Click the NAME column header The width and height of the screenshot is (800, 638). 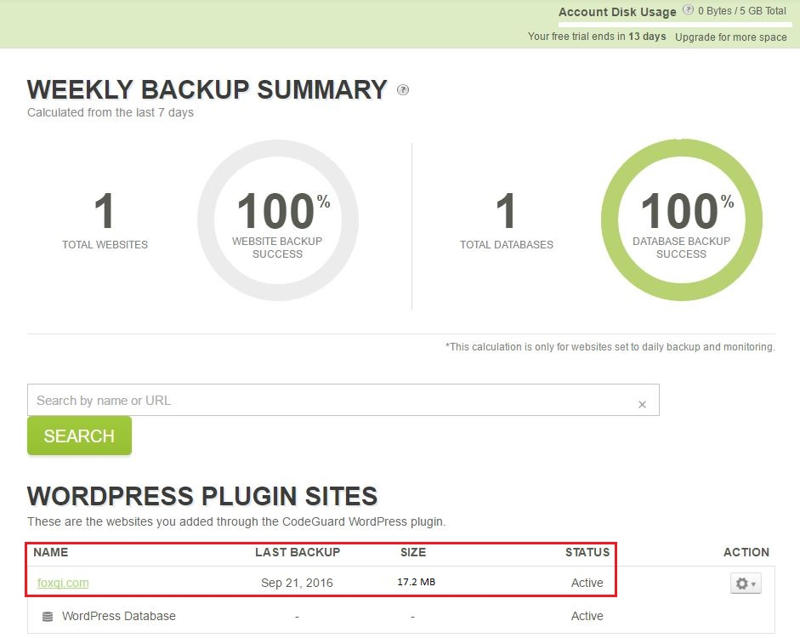(x=51, y=552)
